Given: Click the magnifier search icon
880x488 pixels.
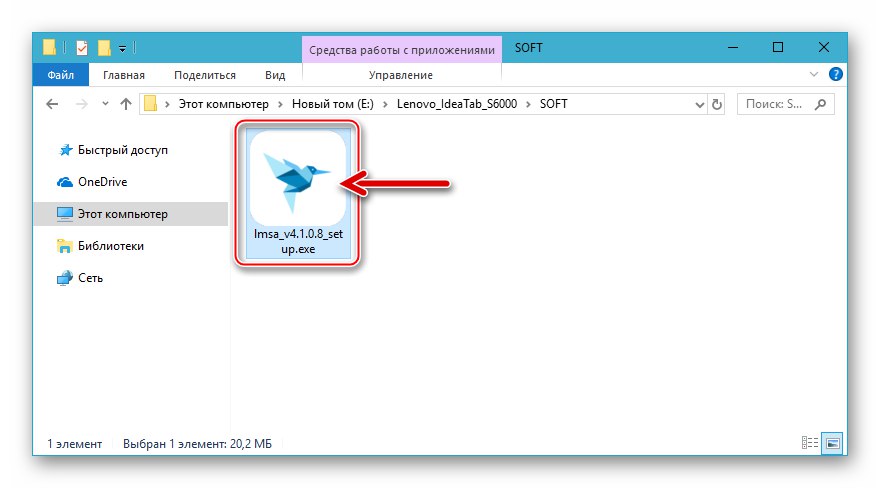Looking at the screenshot, I should (x=821, y=104).
